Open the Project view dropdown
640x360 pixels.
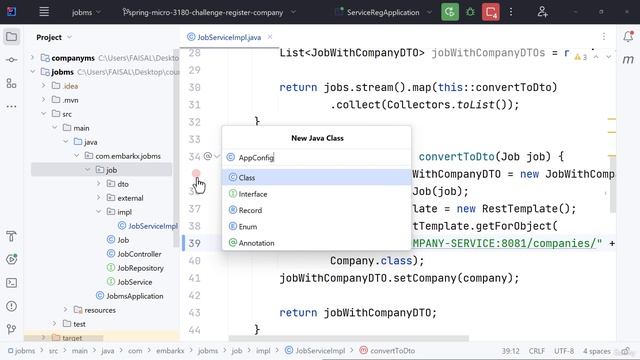54,37
